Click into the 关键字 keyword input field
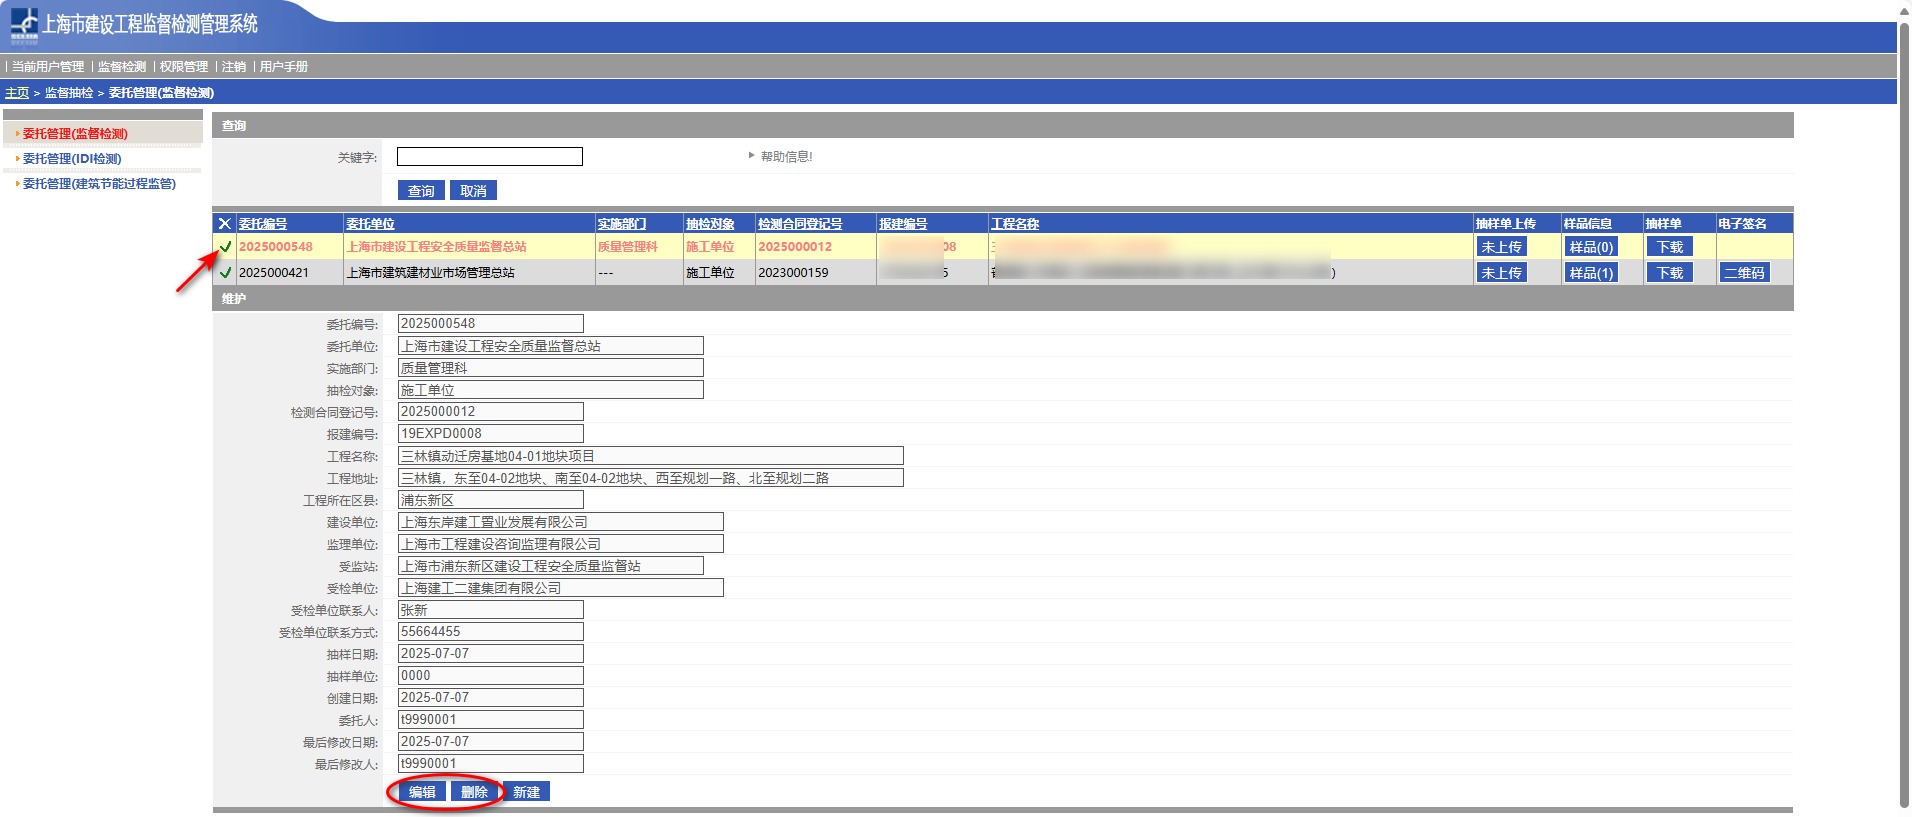 489,157
